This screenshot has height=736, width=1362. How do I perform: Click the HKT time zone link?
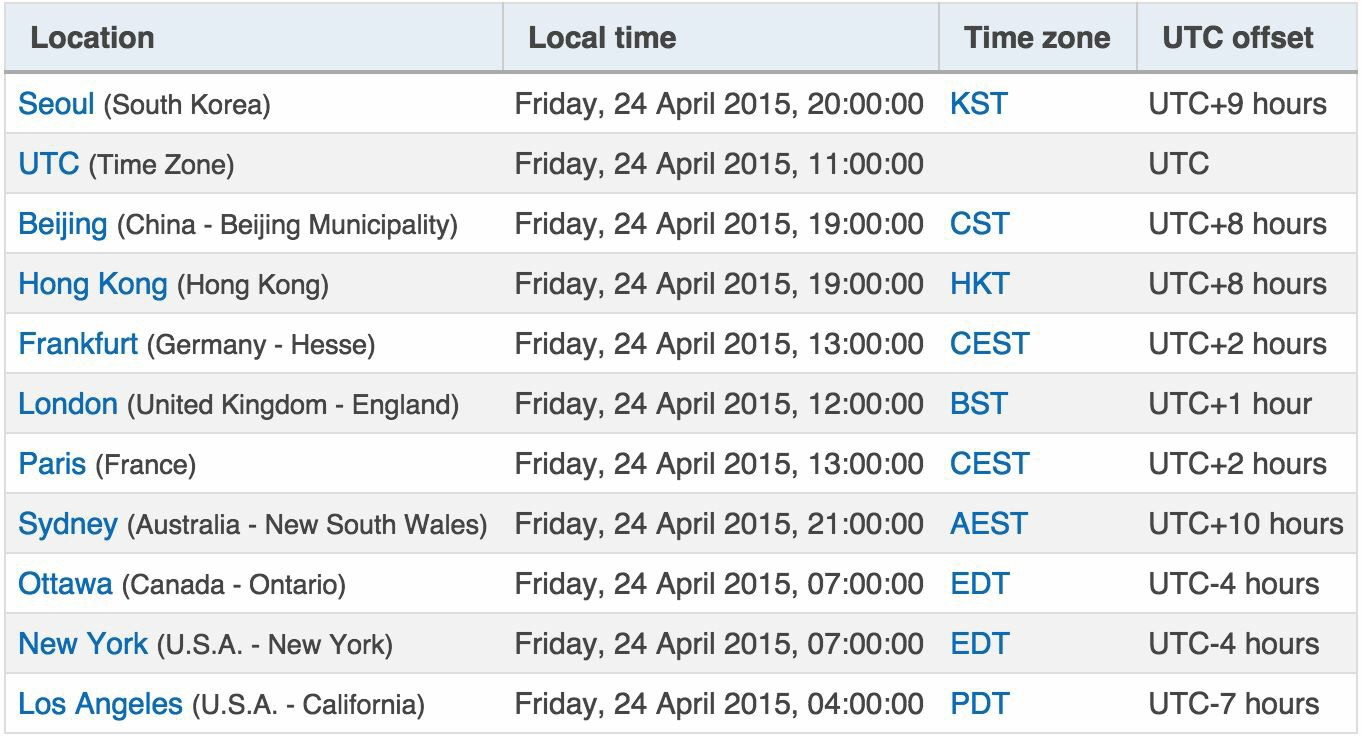979,284
